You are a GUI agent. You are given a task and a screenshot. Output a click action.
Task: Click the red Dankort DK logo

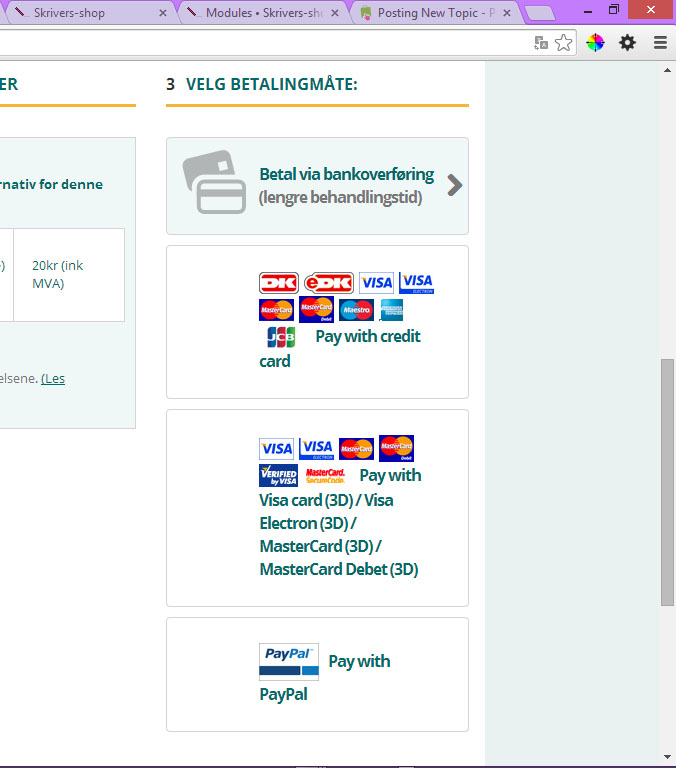tap(279, 283)
